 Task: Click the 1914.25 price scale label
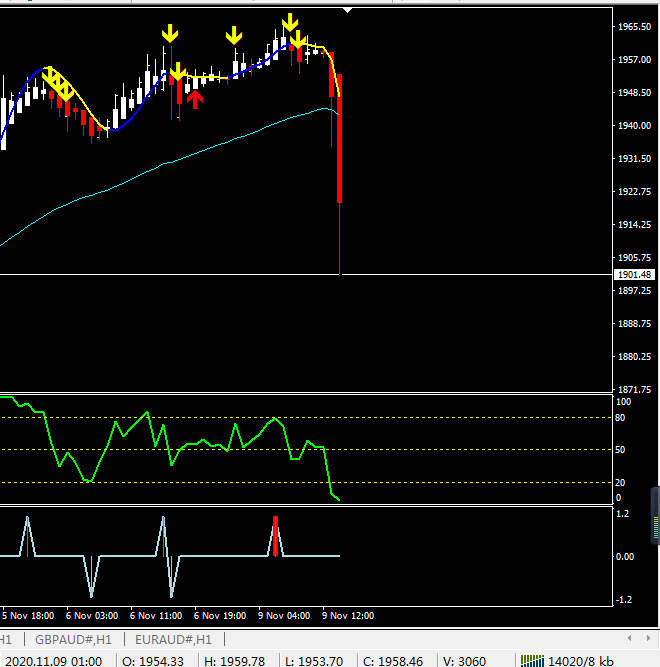(634, 225)
